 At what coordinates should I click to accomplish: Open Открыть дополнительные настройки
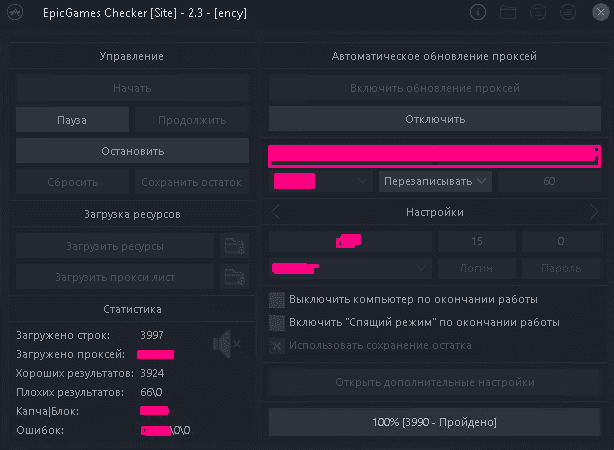tap(435, 382)
